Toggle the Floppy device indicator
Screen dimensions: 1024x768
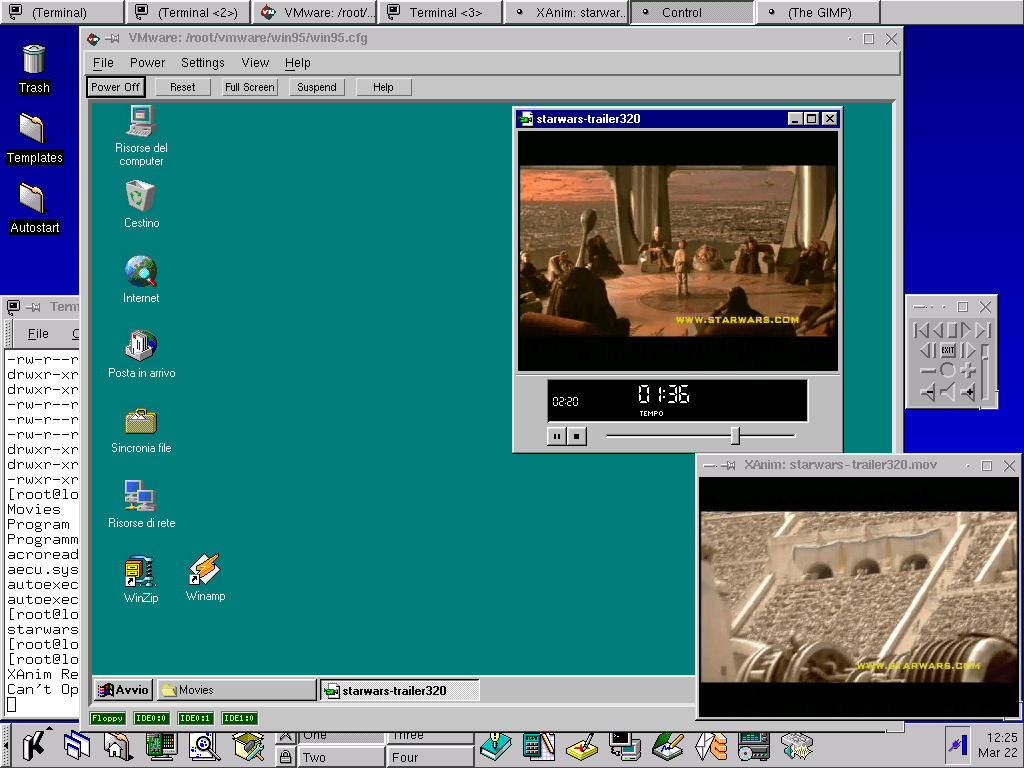tap(108, 718)
